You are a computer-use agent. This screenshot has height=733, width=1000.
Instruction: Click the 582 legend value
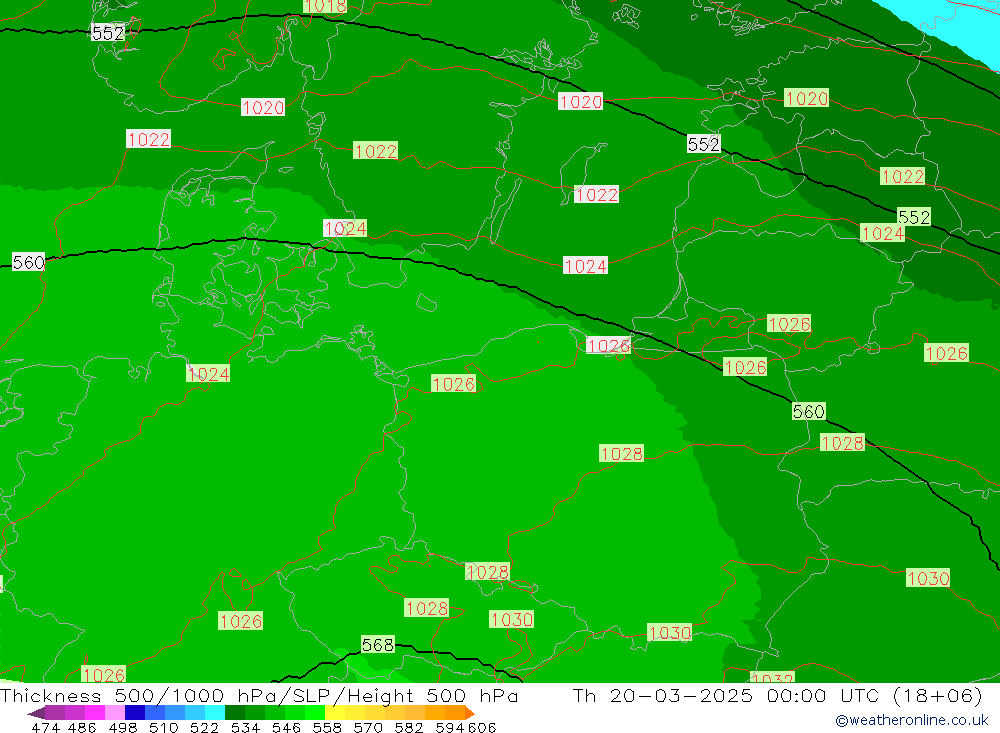[x=408, y=727]
